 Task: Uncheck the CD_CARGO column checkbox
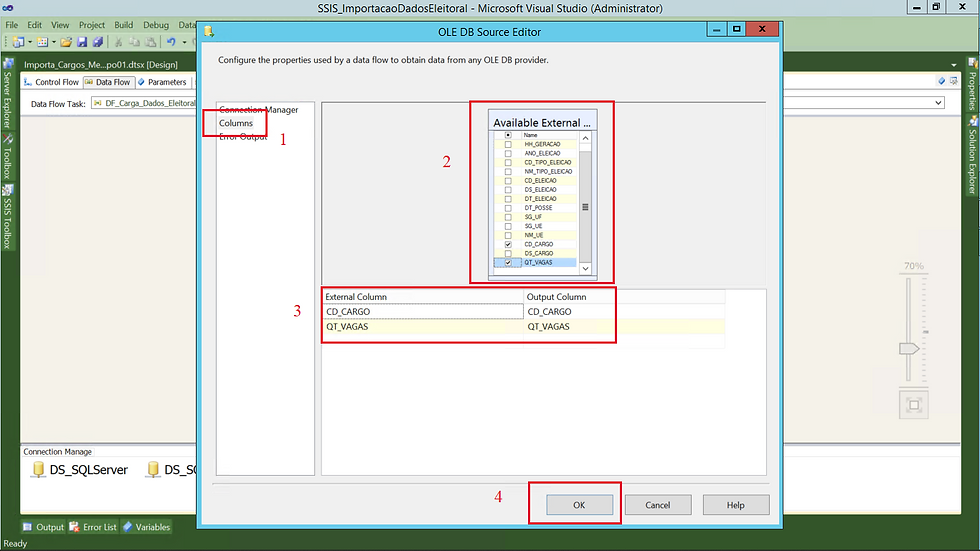click(508, 244)
